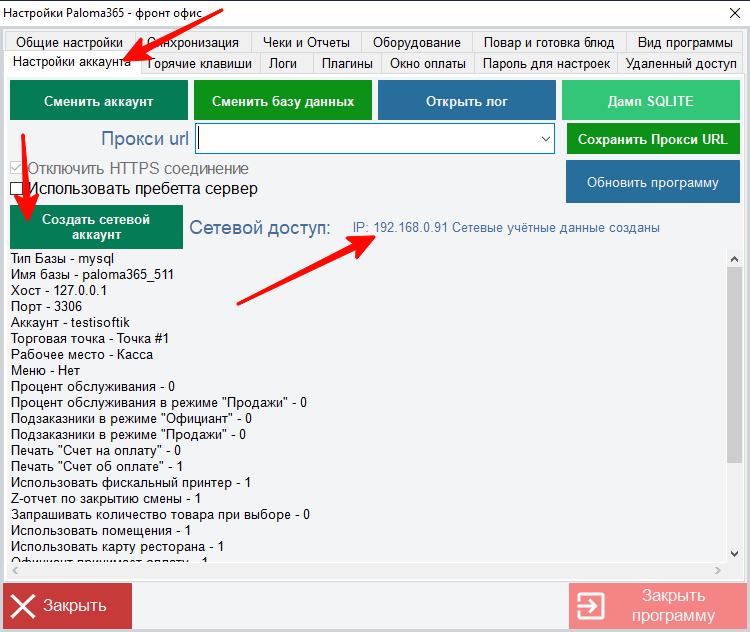Click the Открыть лог button

[467, 100]
